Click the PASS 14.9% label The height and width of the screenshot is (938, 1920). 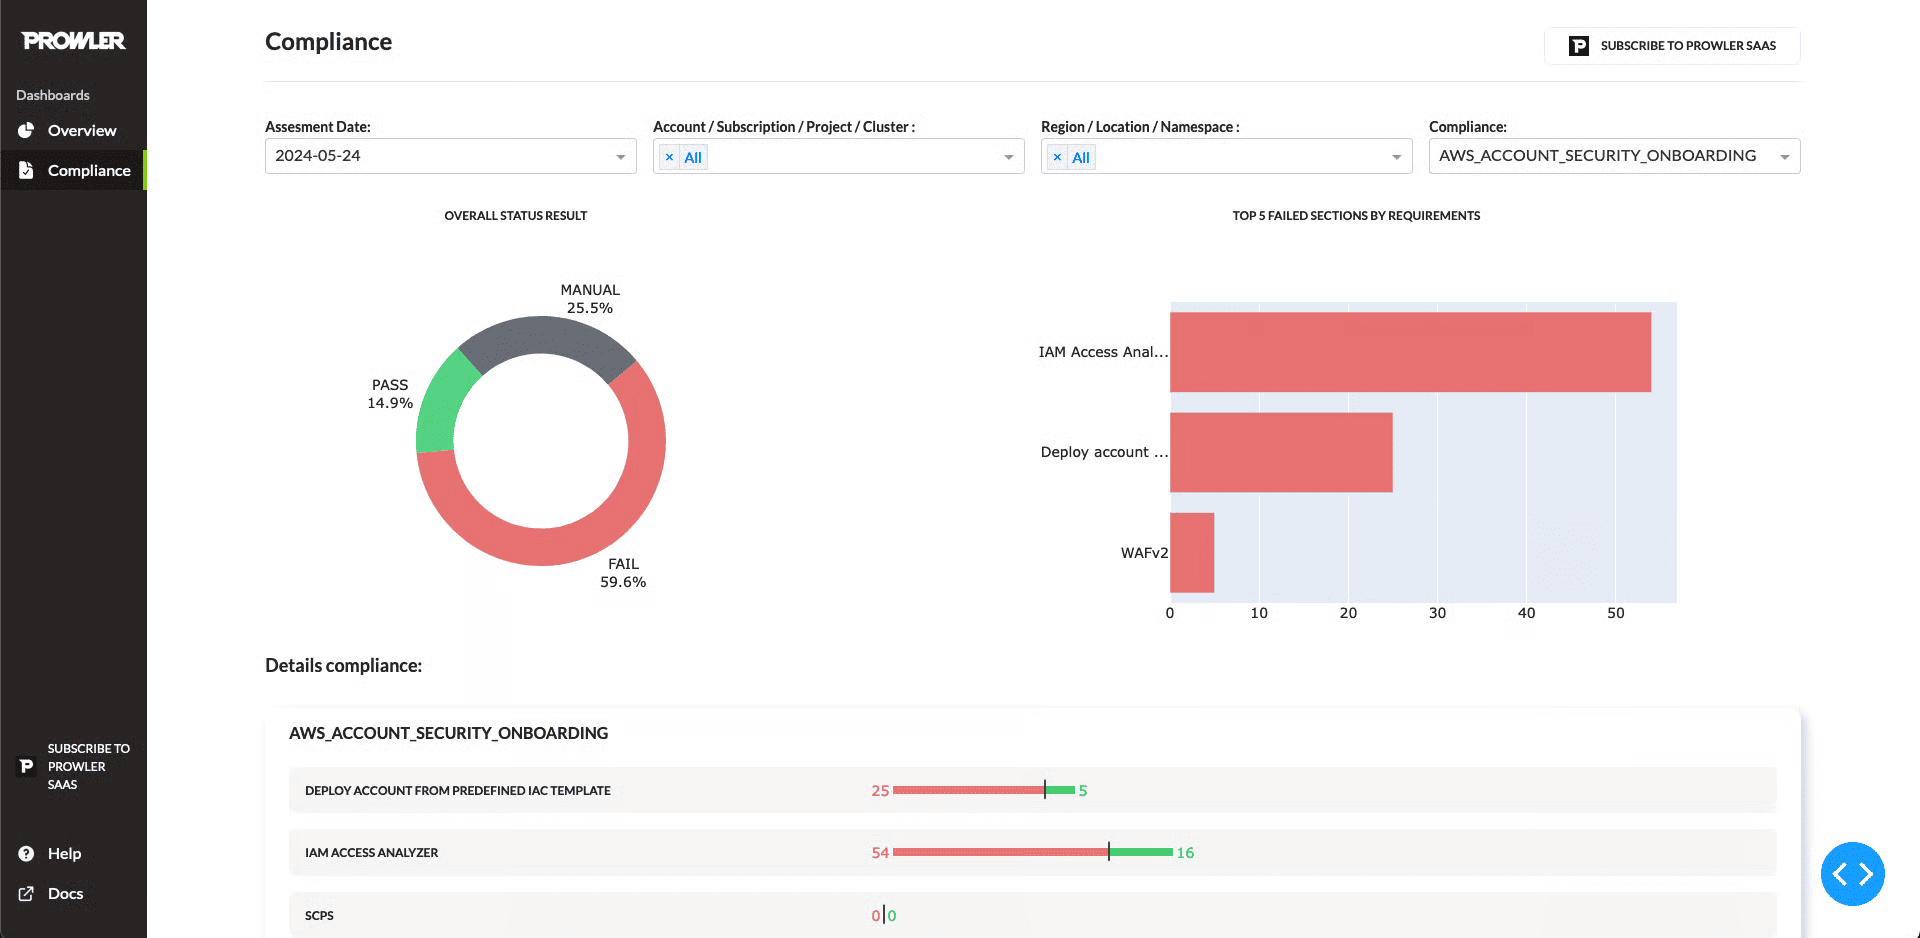point(390,394)
